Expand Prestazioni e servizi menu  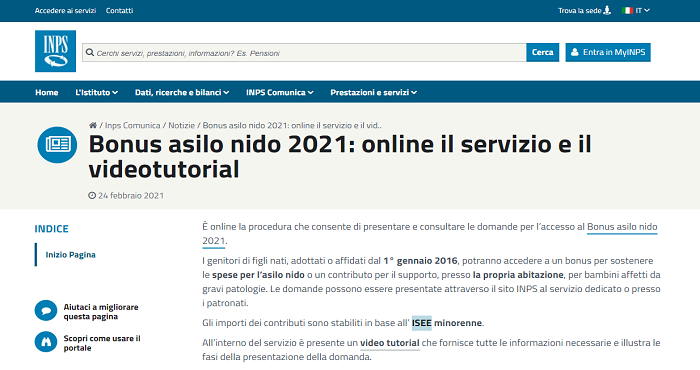tap(374, 92)
